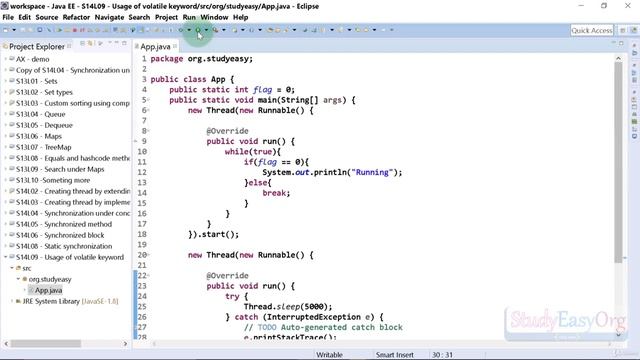The height and width of the screenshot is (360, 640).
Task: Select the S13L07 - TreeMap project
Action: point(43,147)
